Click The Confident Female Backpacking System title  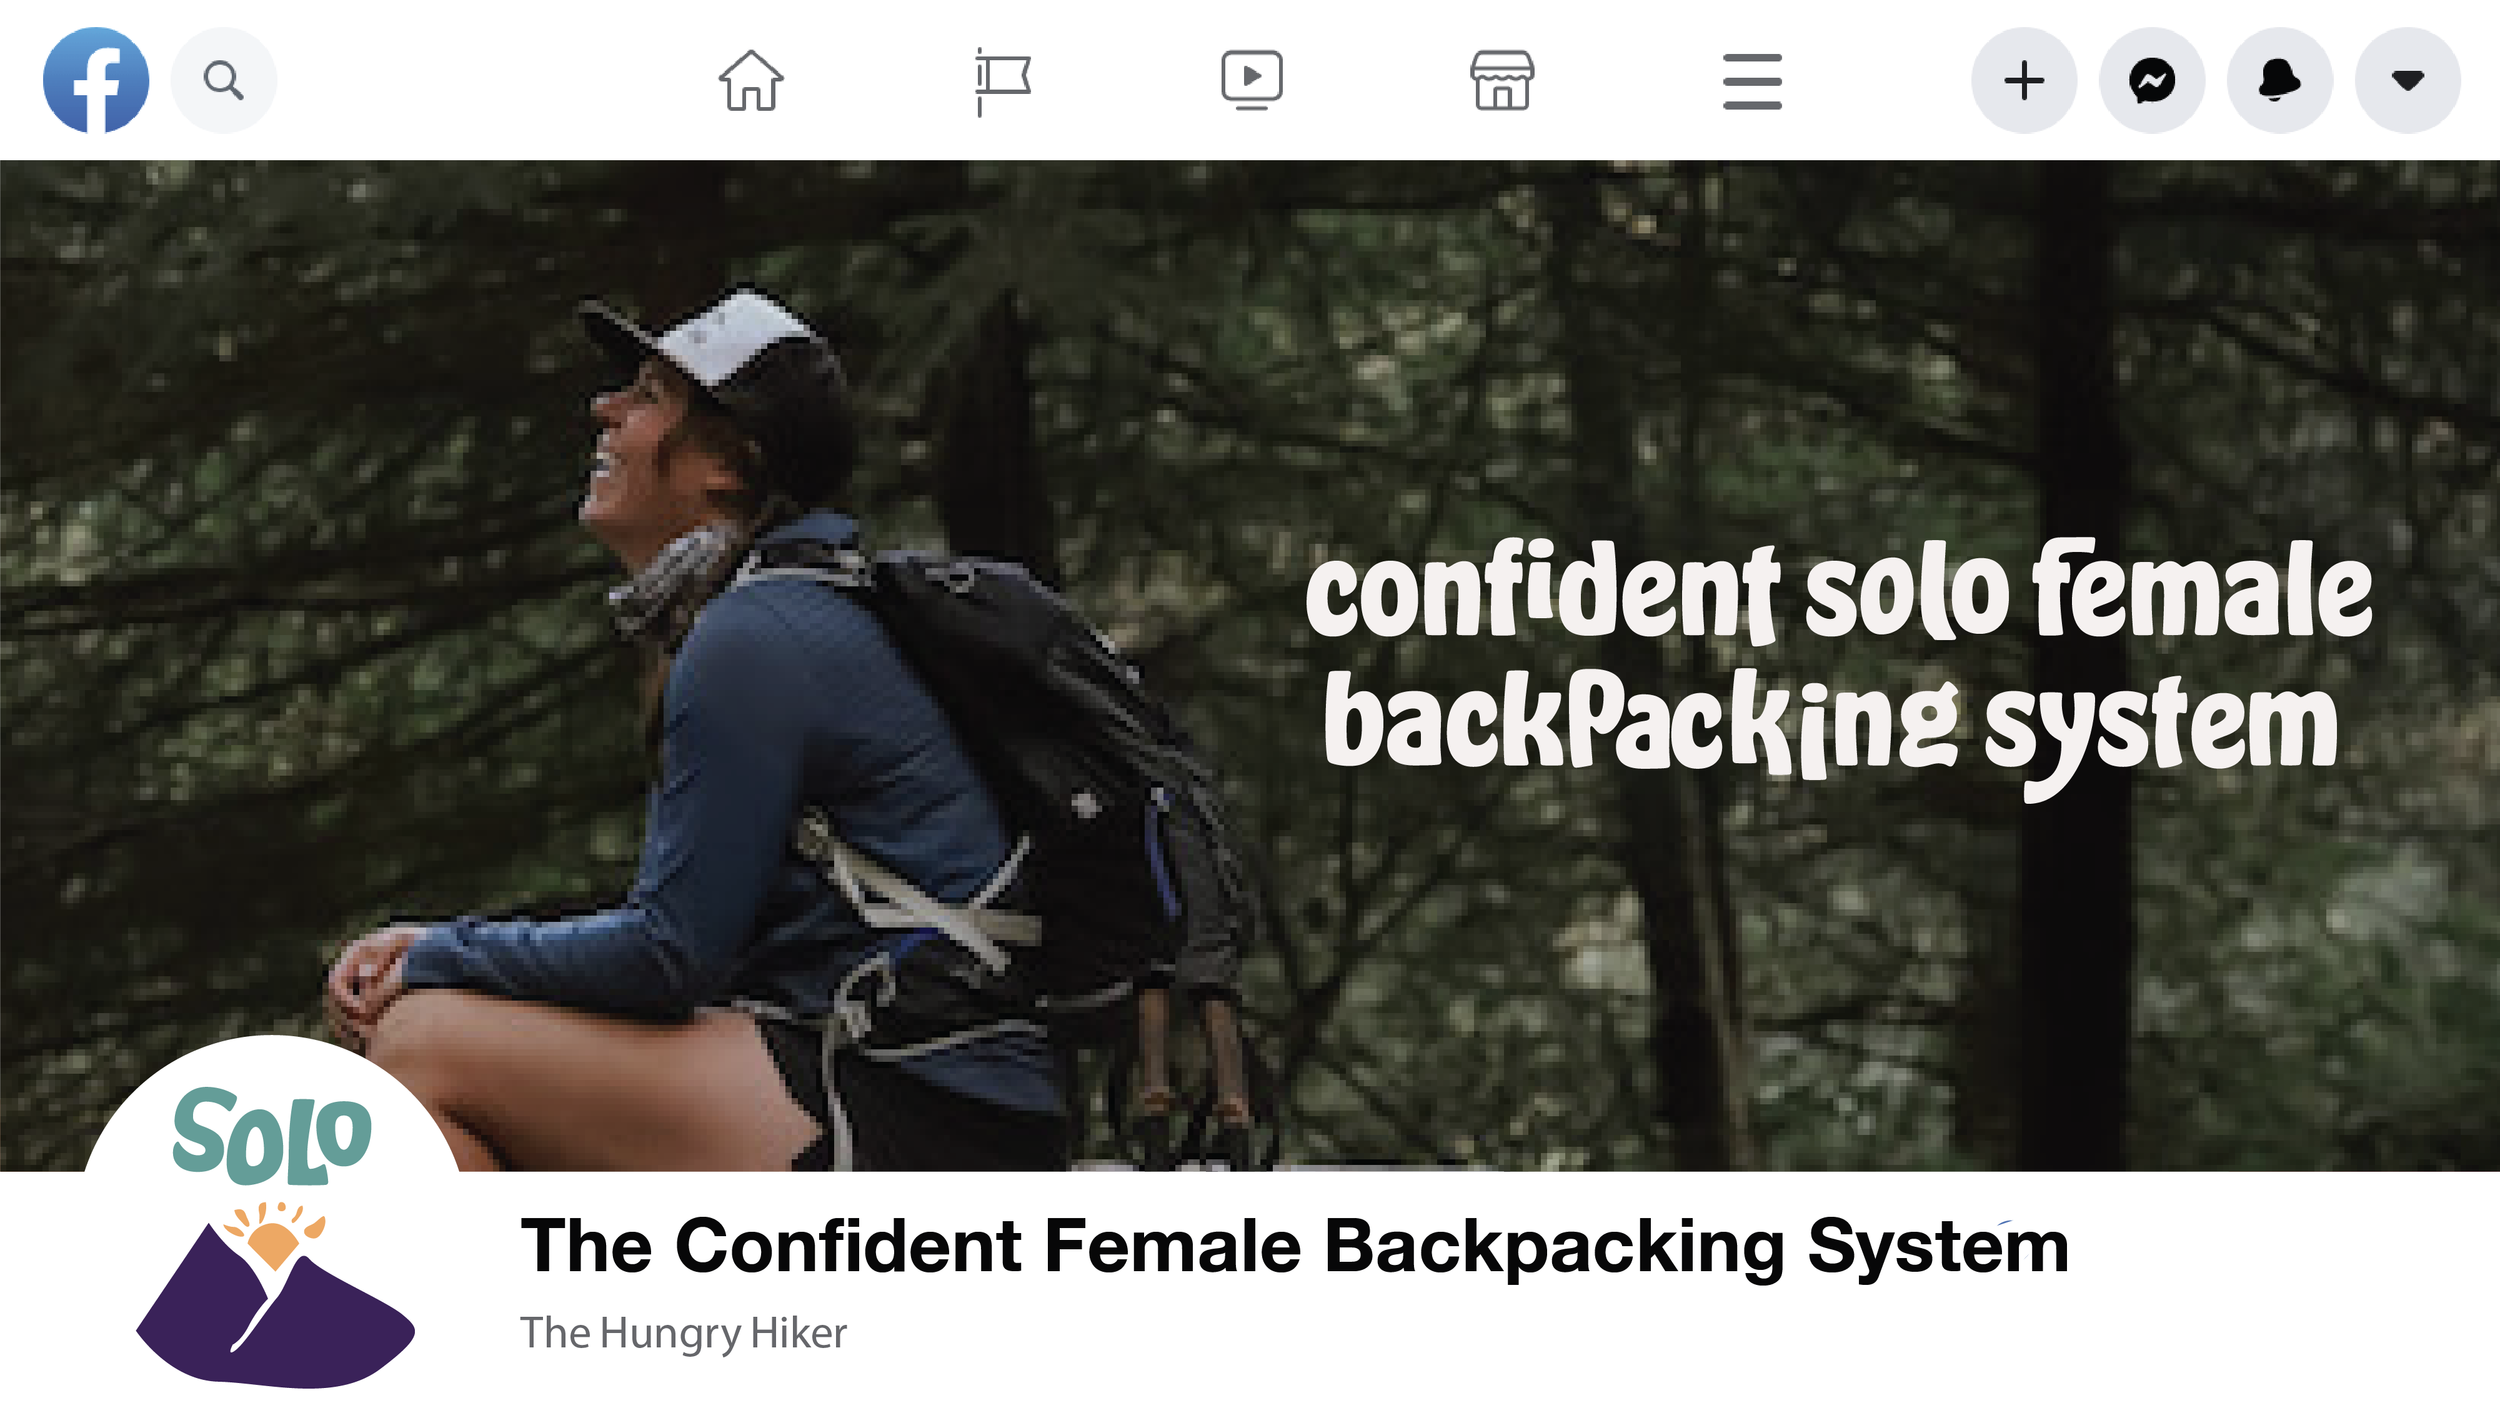(1295, 1246)
